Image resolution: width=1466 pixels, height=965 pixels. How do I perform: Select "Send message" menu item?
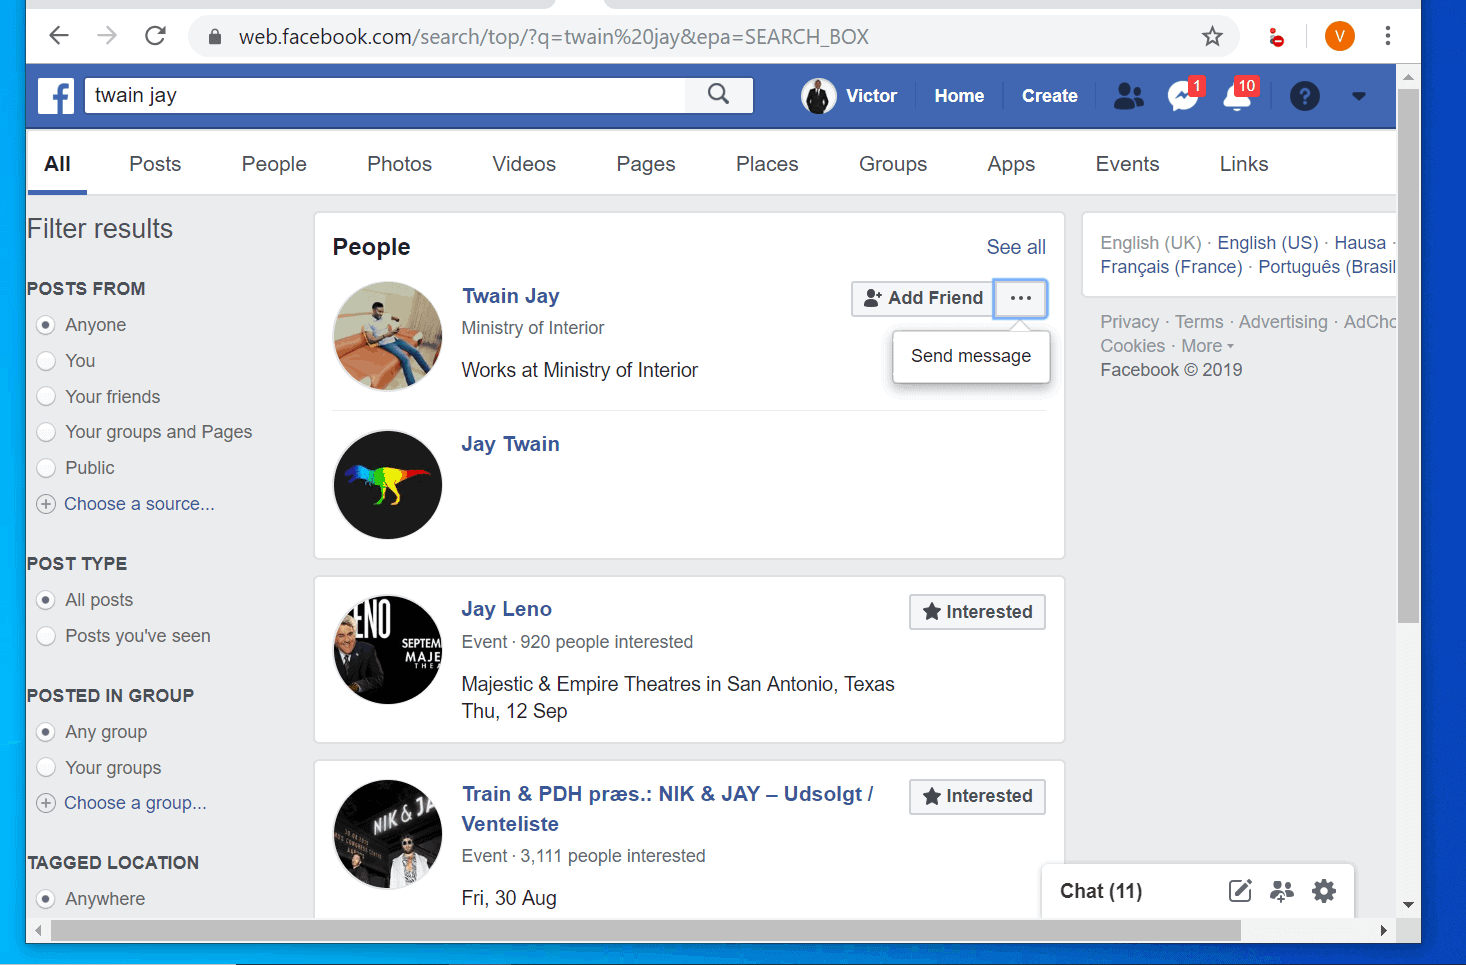(970, 356)
